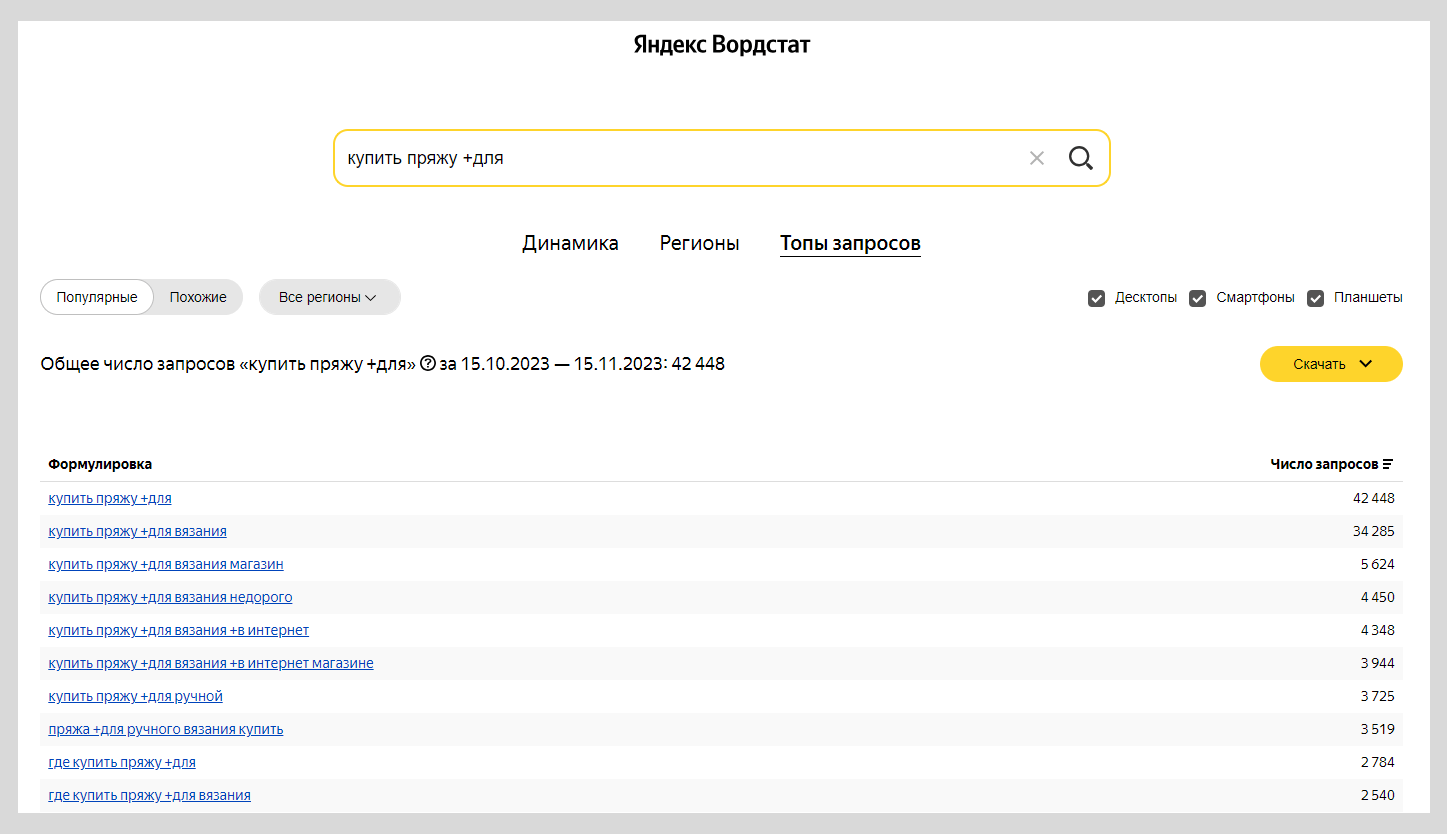Image resolution: width=1447 pixels, height=834 pixels.
Task: Click the magnifying glass search icon
Action: [x=1081, y=158]
